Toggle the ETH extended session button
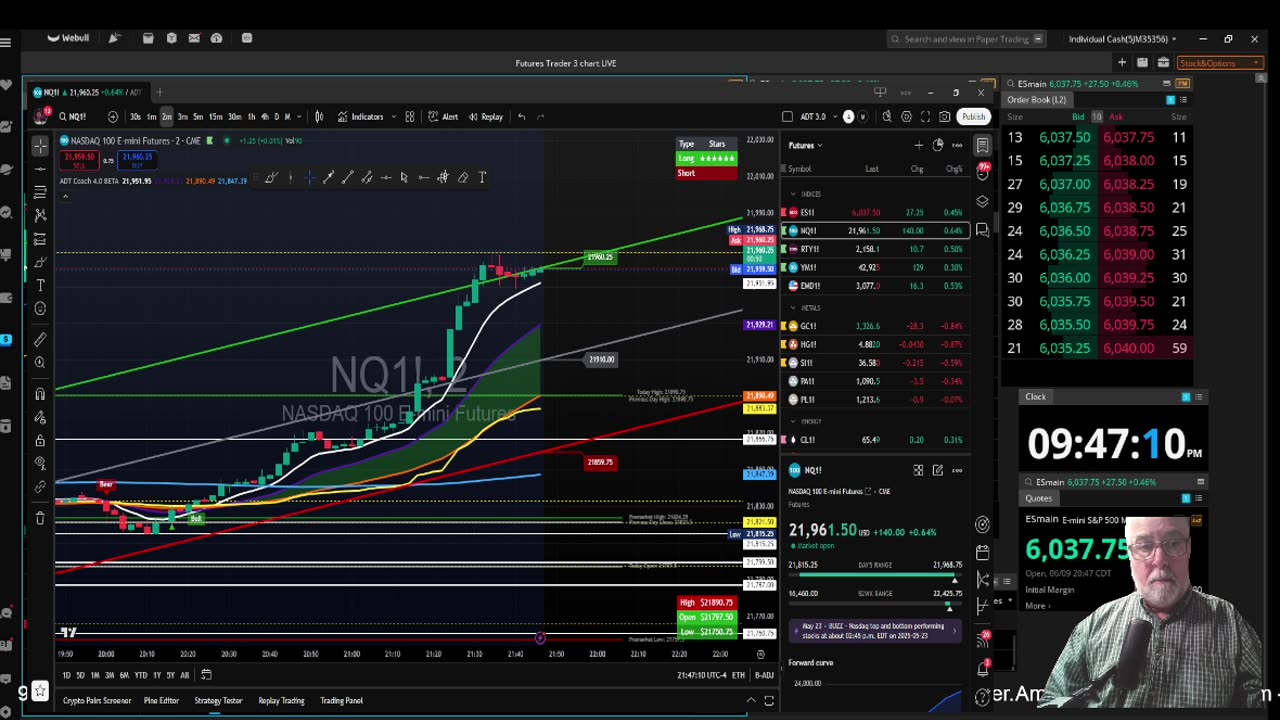1280x720 pixels. 738,675
